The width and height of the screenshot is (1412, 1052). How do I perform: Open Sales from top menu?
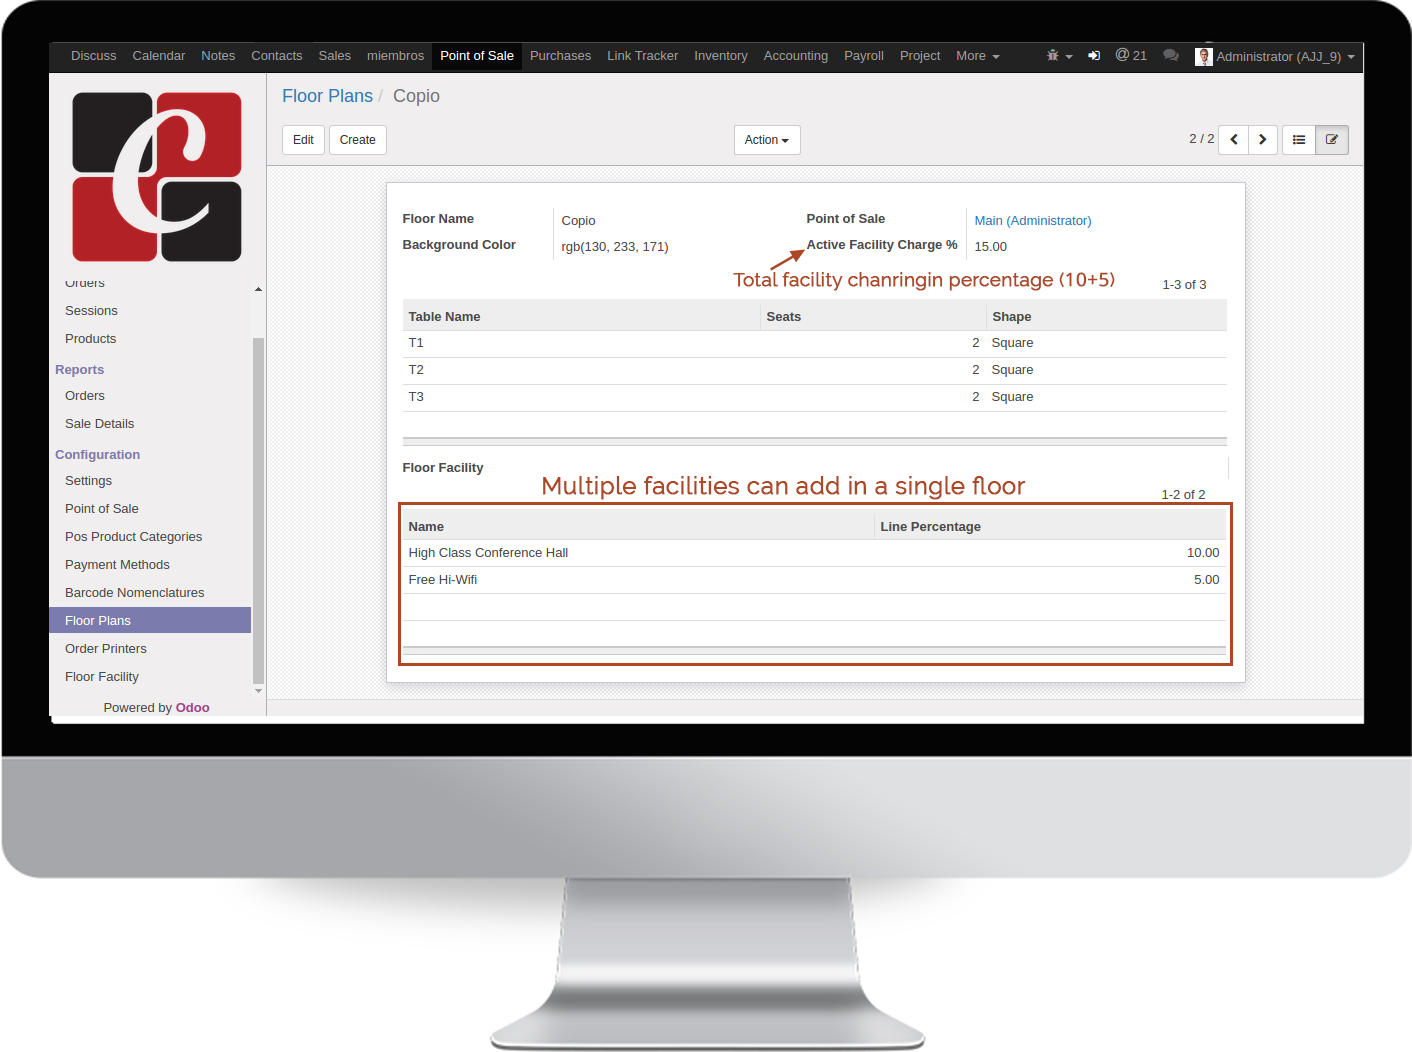(335, 56)
